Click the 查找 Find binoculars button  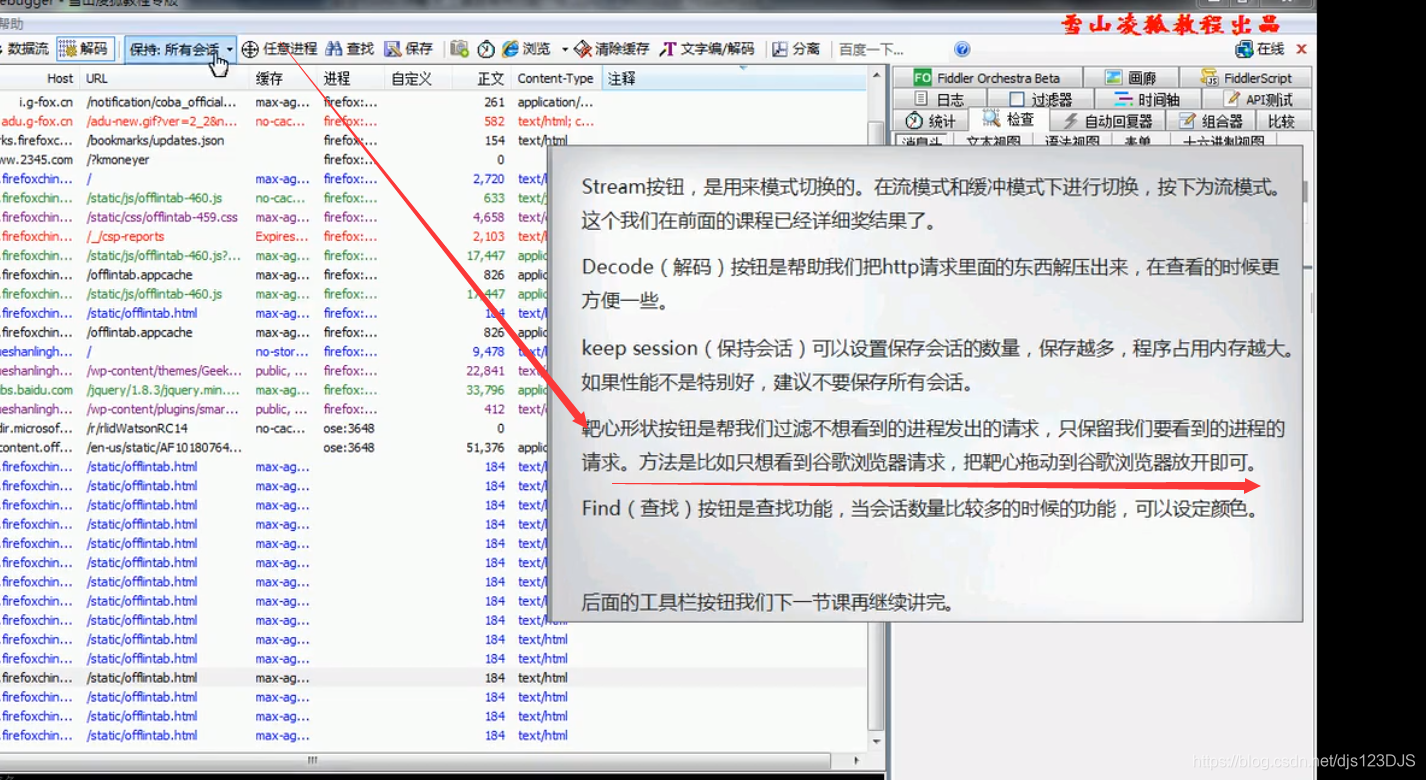point(350,48)
